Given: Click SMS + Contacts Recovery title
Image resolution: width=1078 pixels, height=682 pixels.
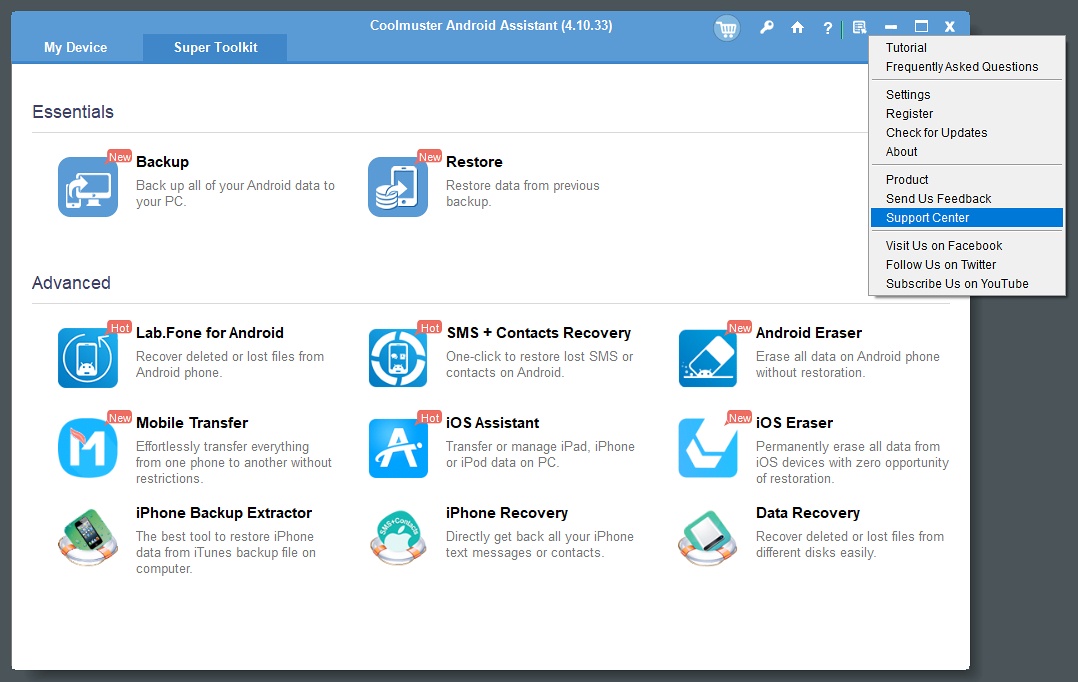Looking at the screenshot, I should (539, 333).
